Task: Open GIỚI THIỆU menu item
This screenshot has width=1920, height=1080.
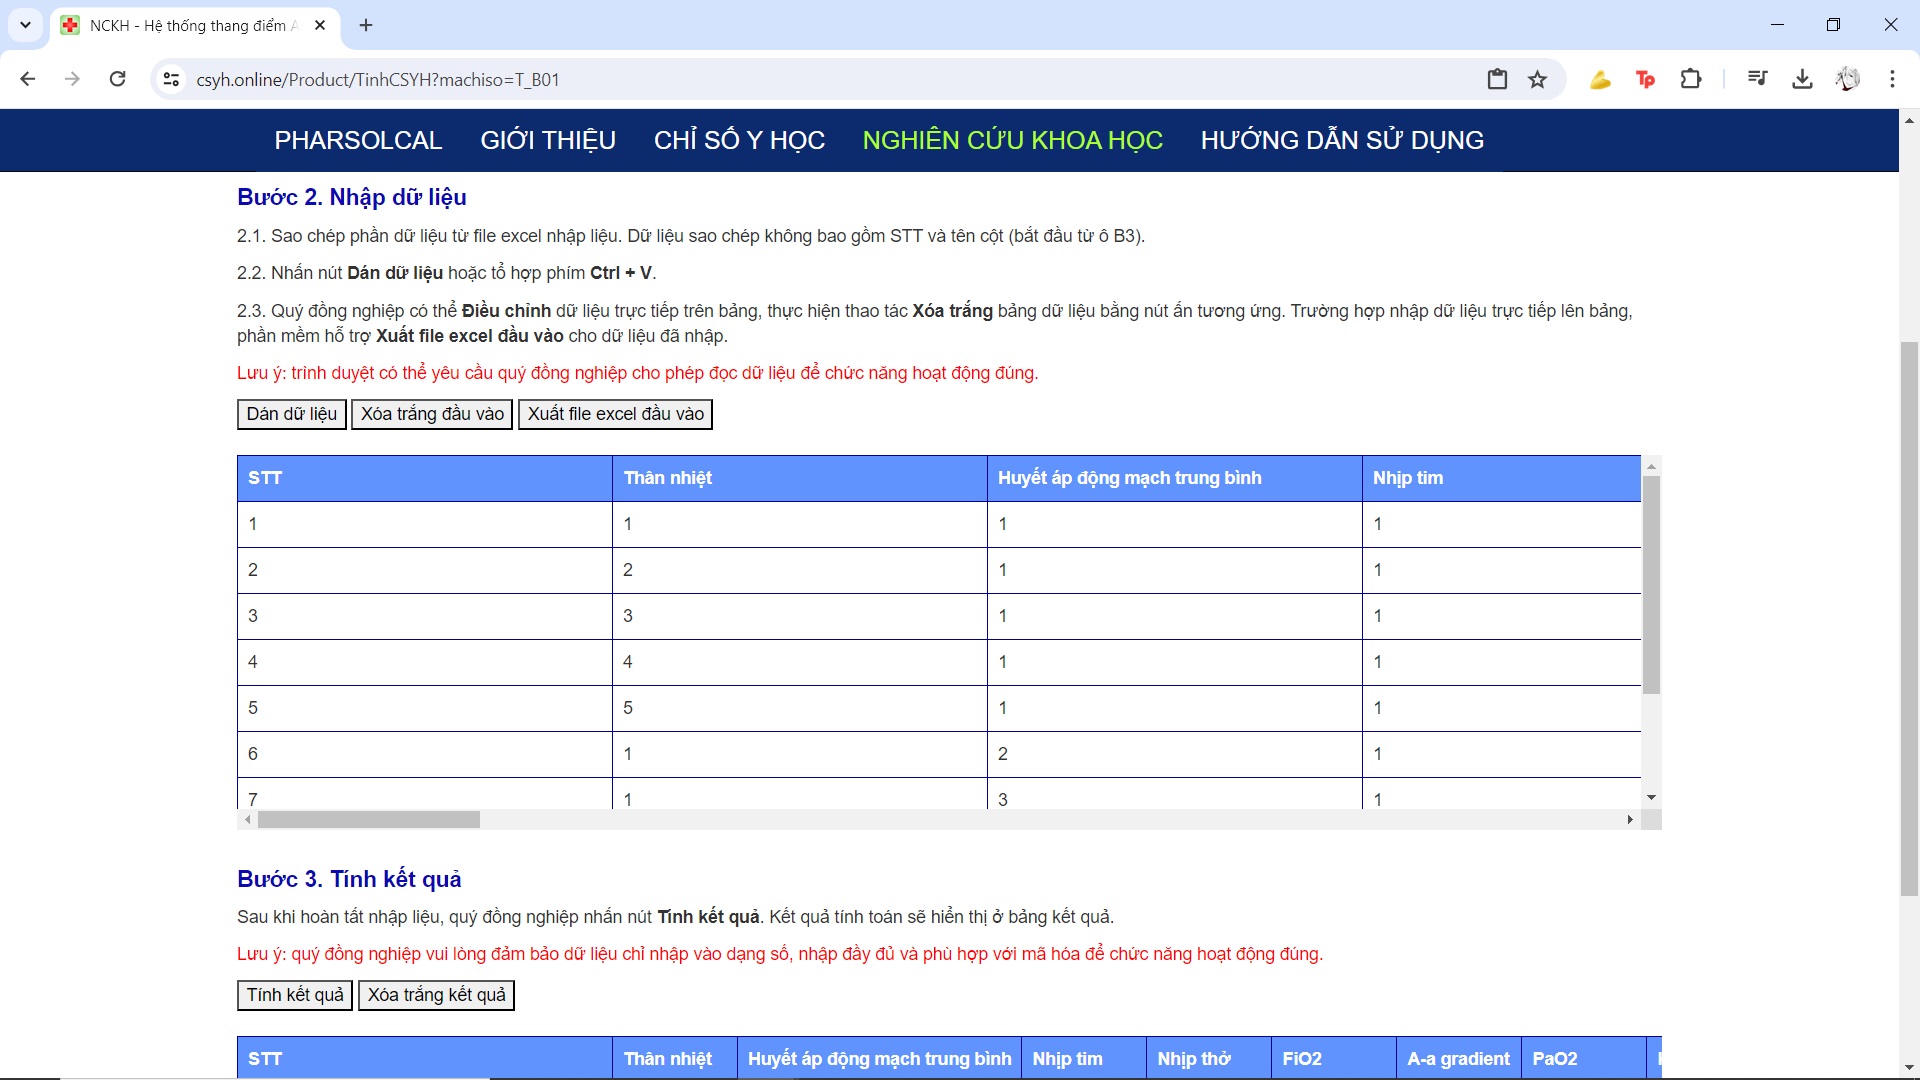Action: [548, 140]
